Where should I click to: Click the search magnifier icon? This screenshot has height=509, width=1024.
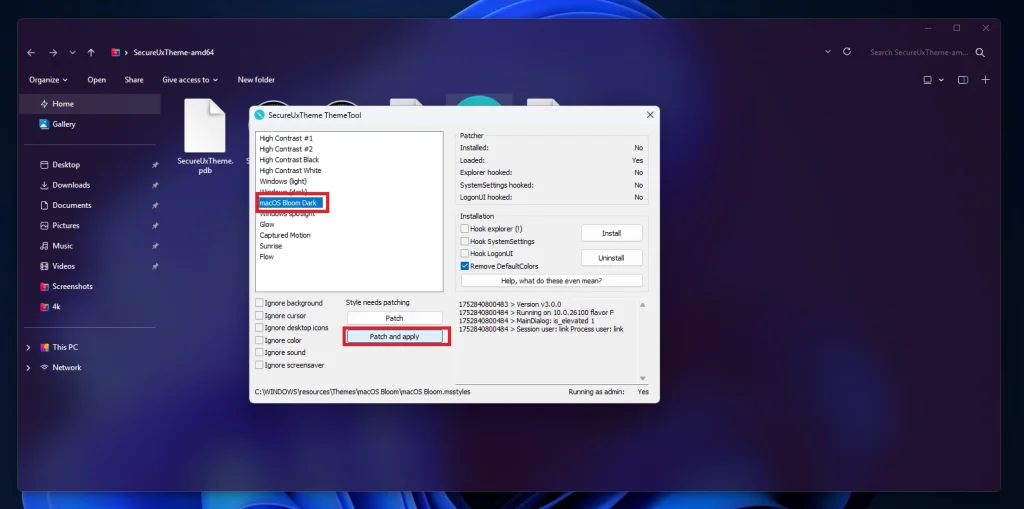980,52
